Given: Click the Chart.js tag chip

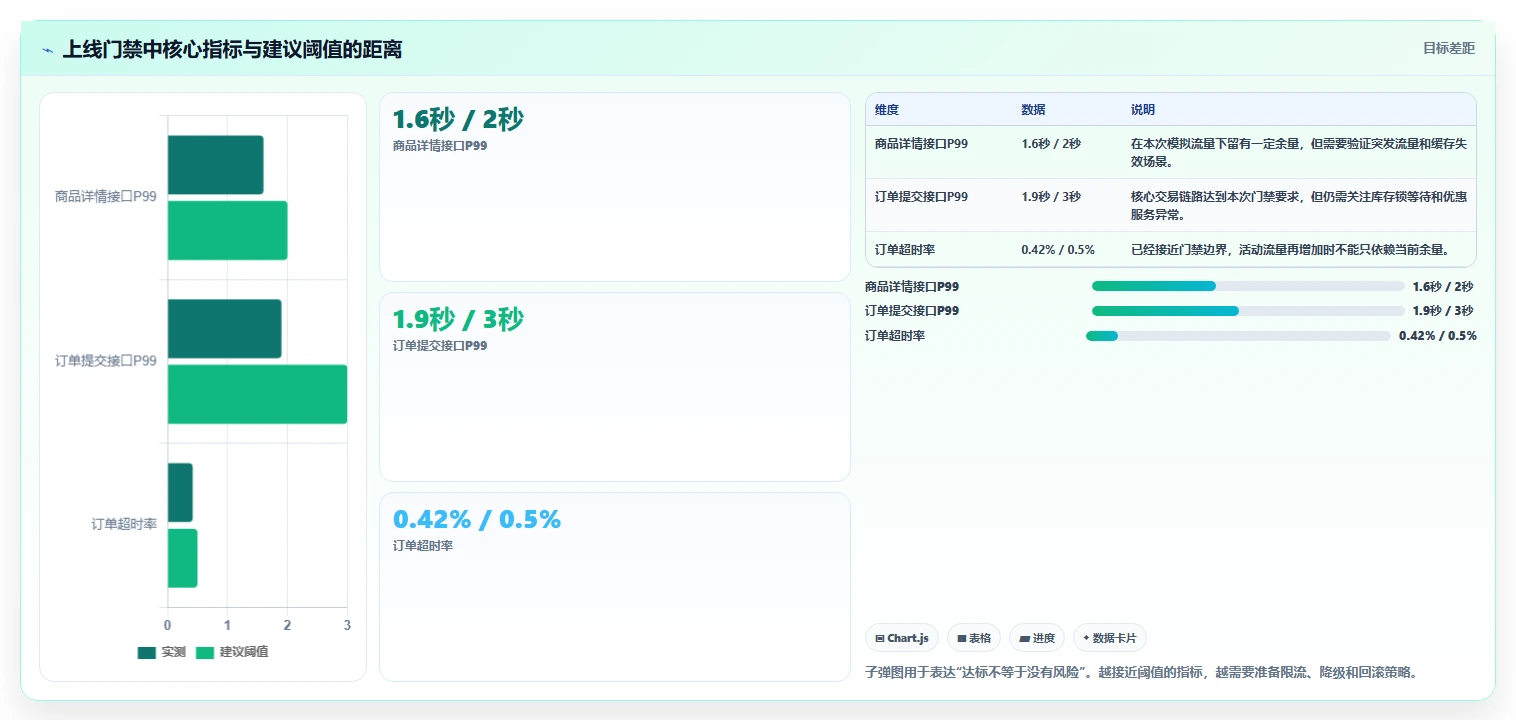Looking at the screenshot, I should (x=902, y=638).
